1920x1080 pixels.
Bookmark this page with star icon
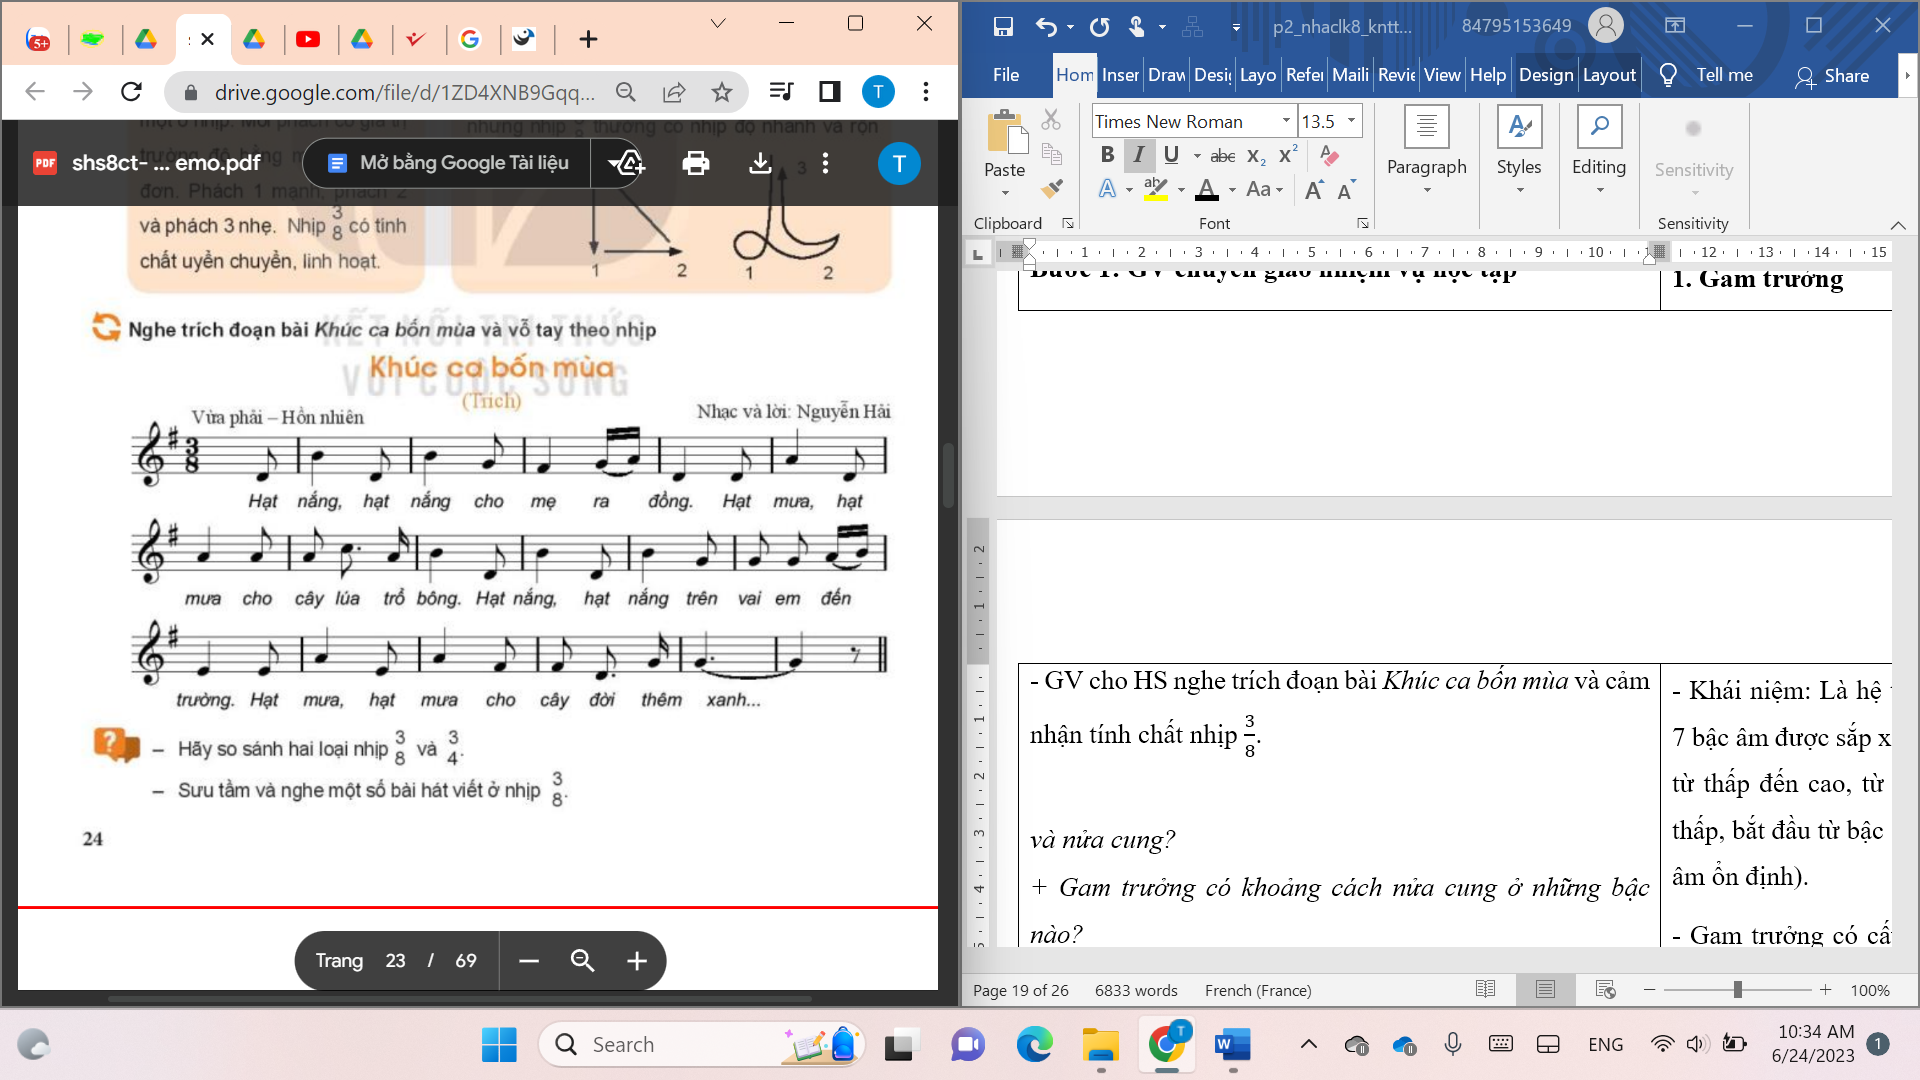click(x=722, y=92)
